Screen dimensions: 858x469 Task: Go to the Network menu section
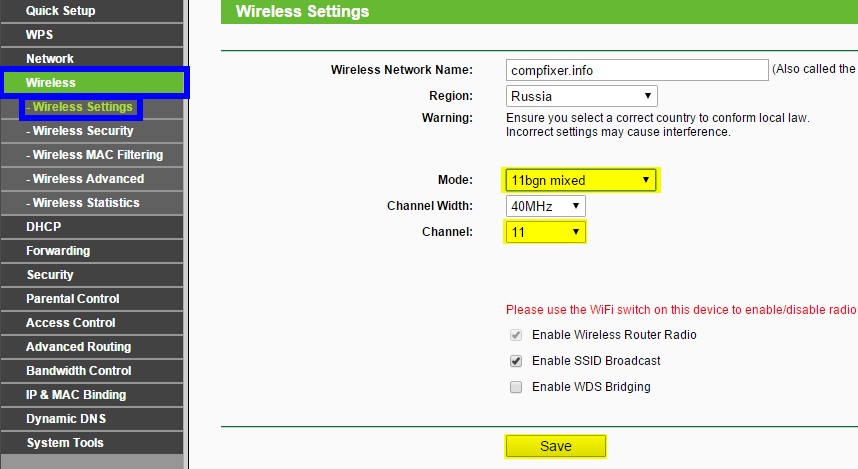[x=50, y=59]
